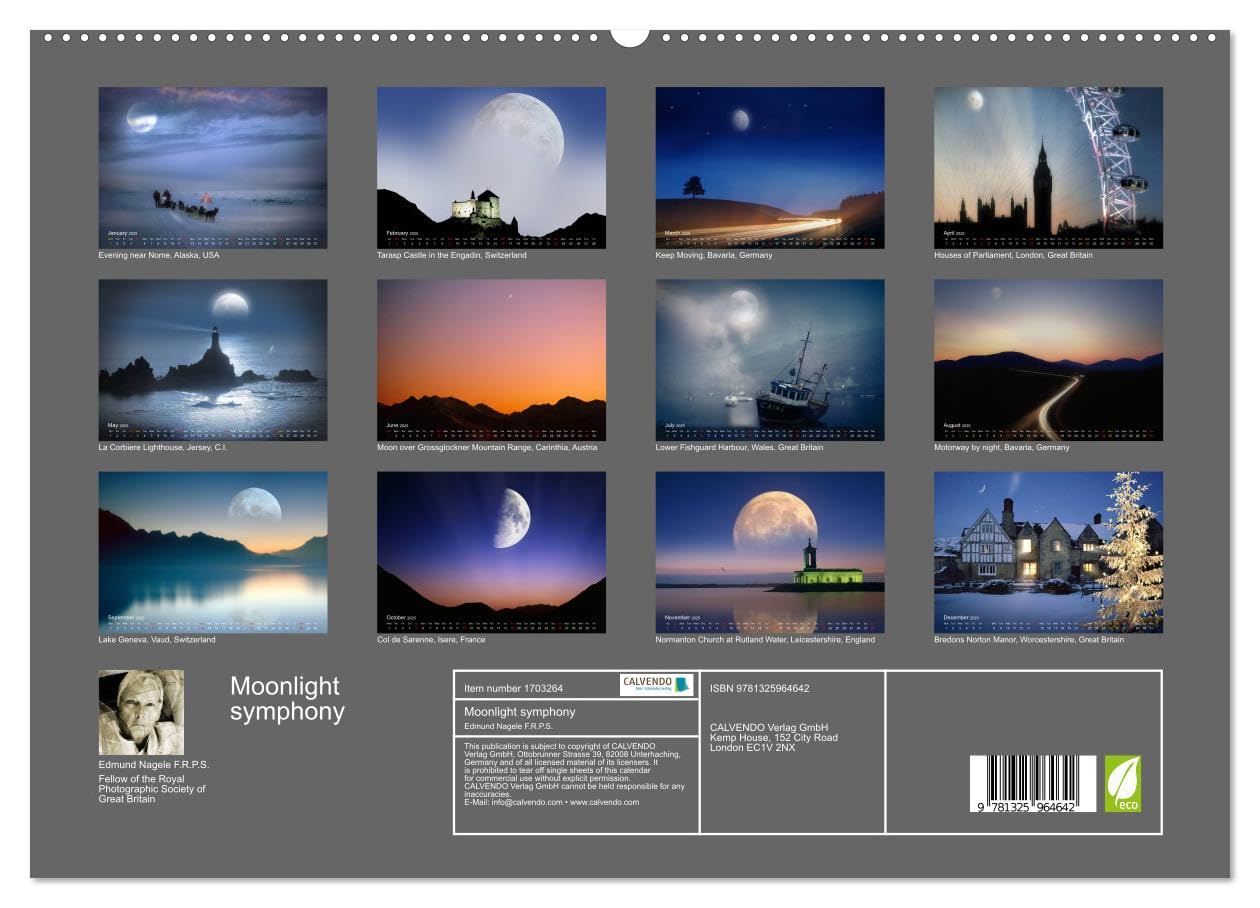Open the Tarasp Castle February image

[x=491, y=168]
